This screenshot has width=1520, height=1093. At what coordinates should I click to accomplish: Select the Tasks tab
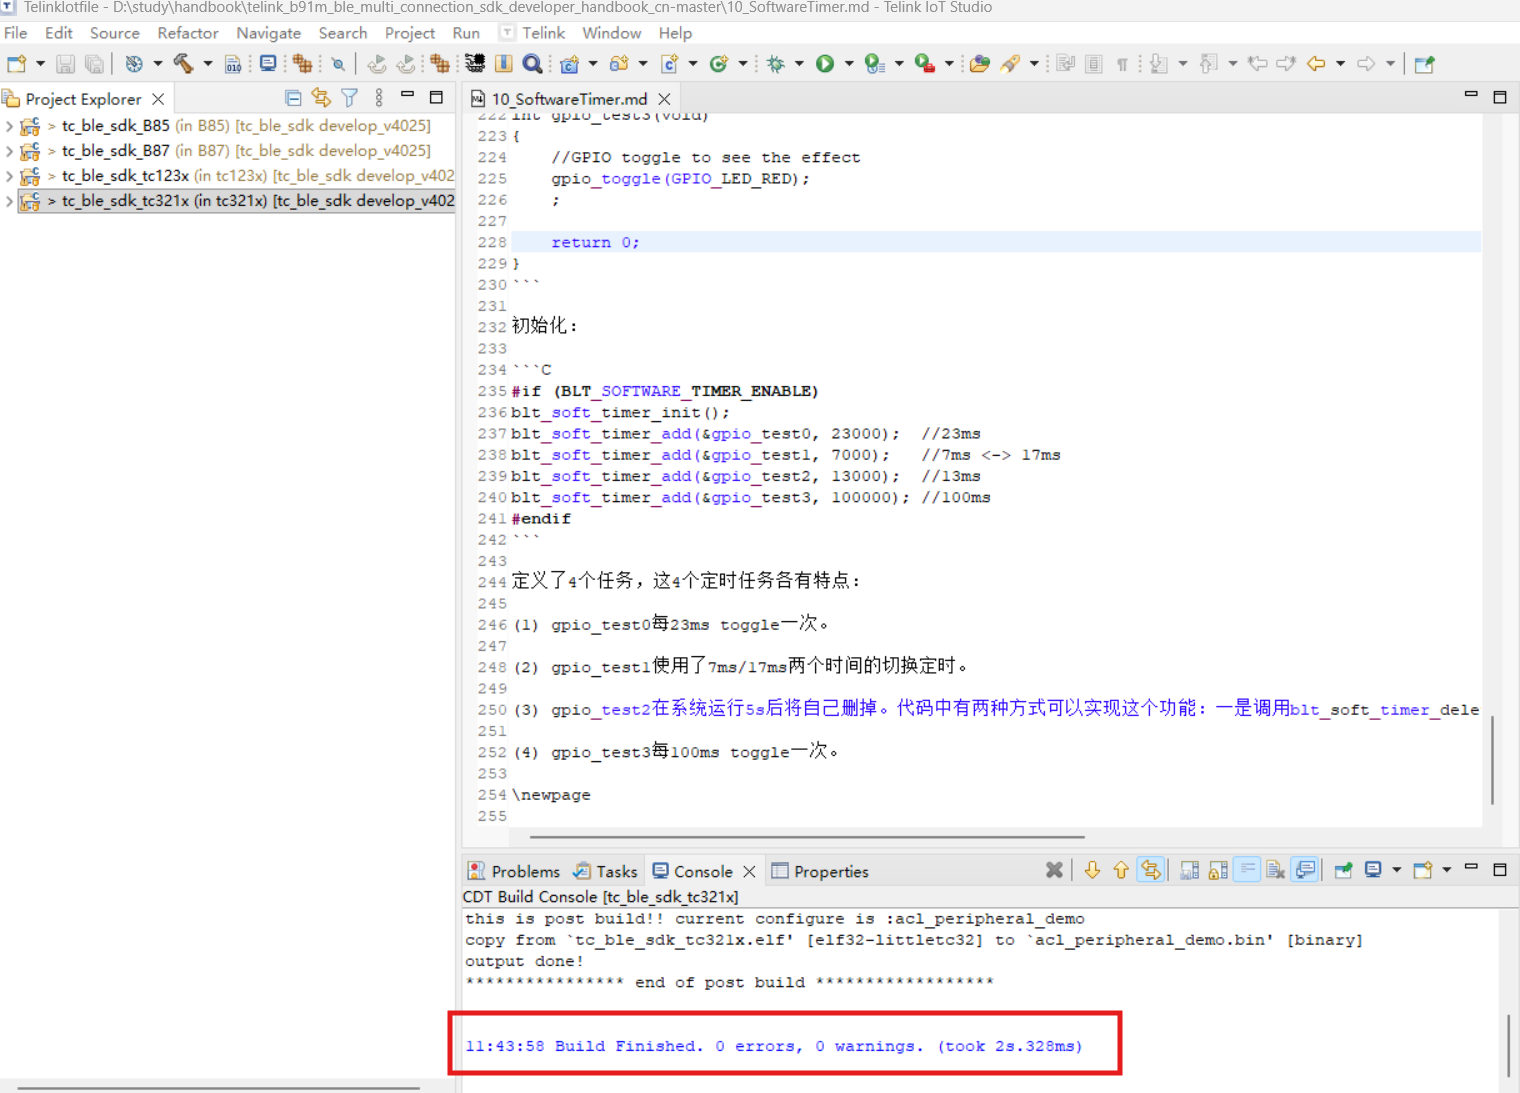tap(606, 871)
